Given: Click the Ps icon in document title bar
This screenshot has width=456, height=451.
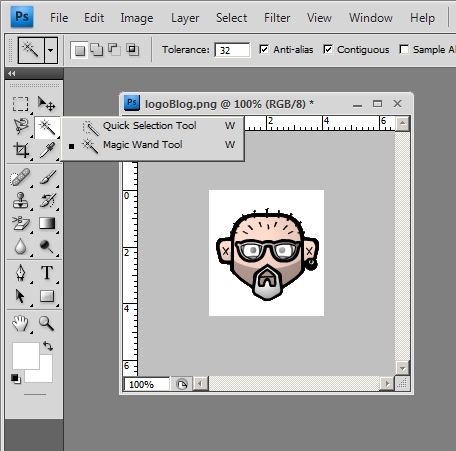Looking at the screenshot, I should (132, 103).
